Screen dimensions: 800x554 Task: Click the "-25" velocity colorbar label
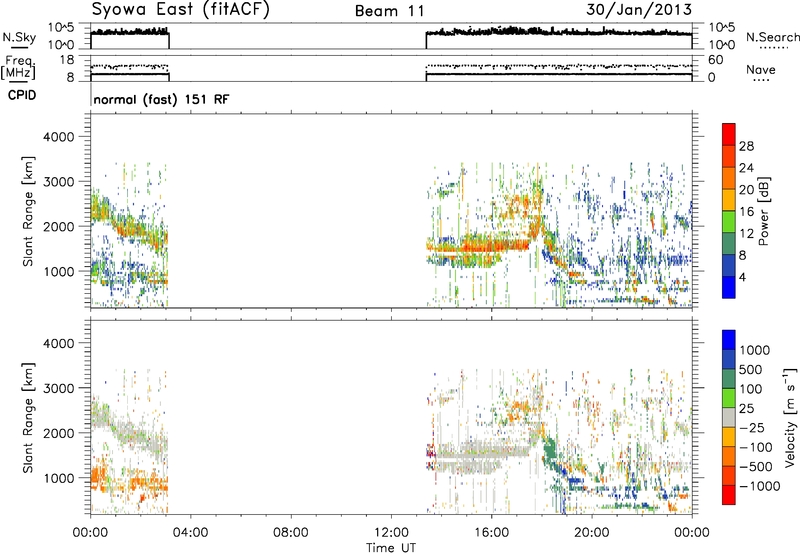751,428
